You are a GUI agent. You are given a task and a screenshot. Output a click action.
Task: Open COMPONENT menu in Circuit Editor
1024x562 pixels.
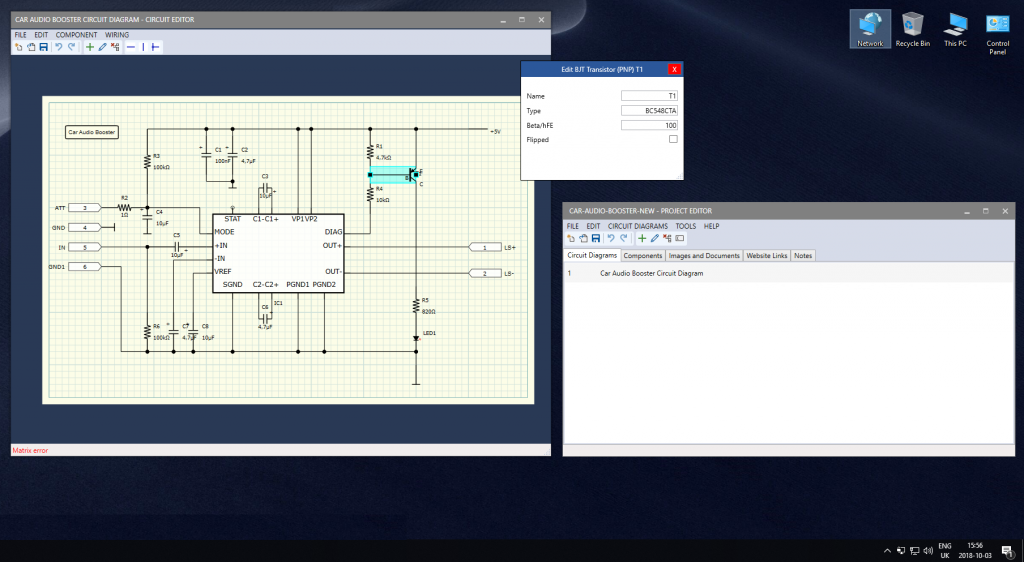76,35
